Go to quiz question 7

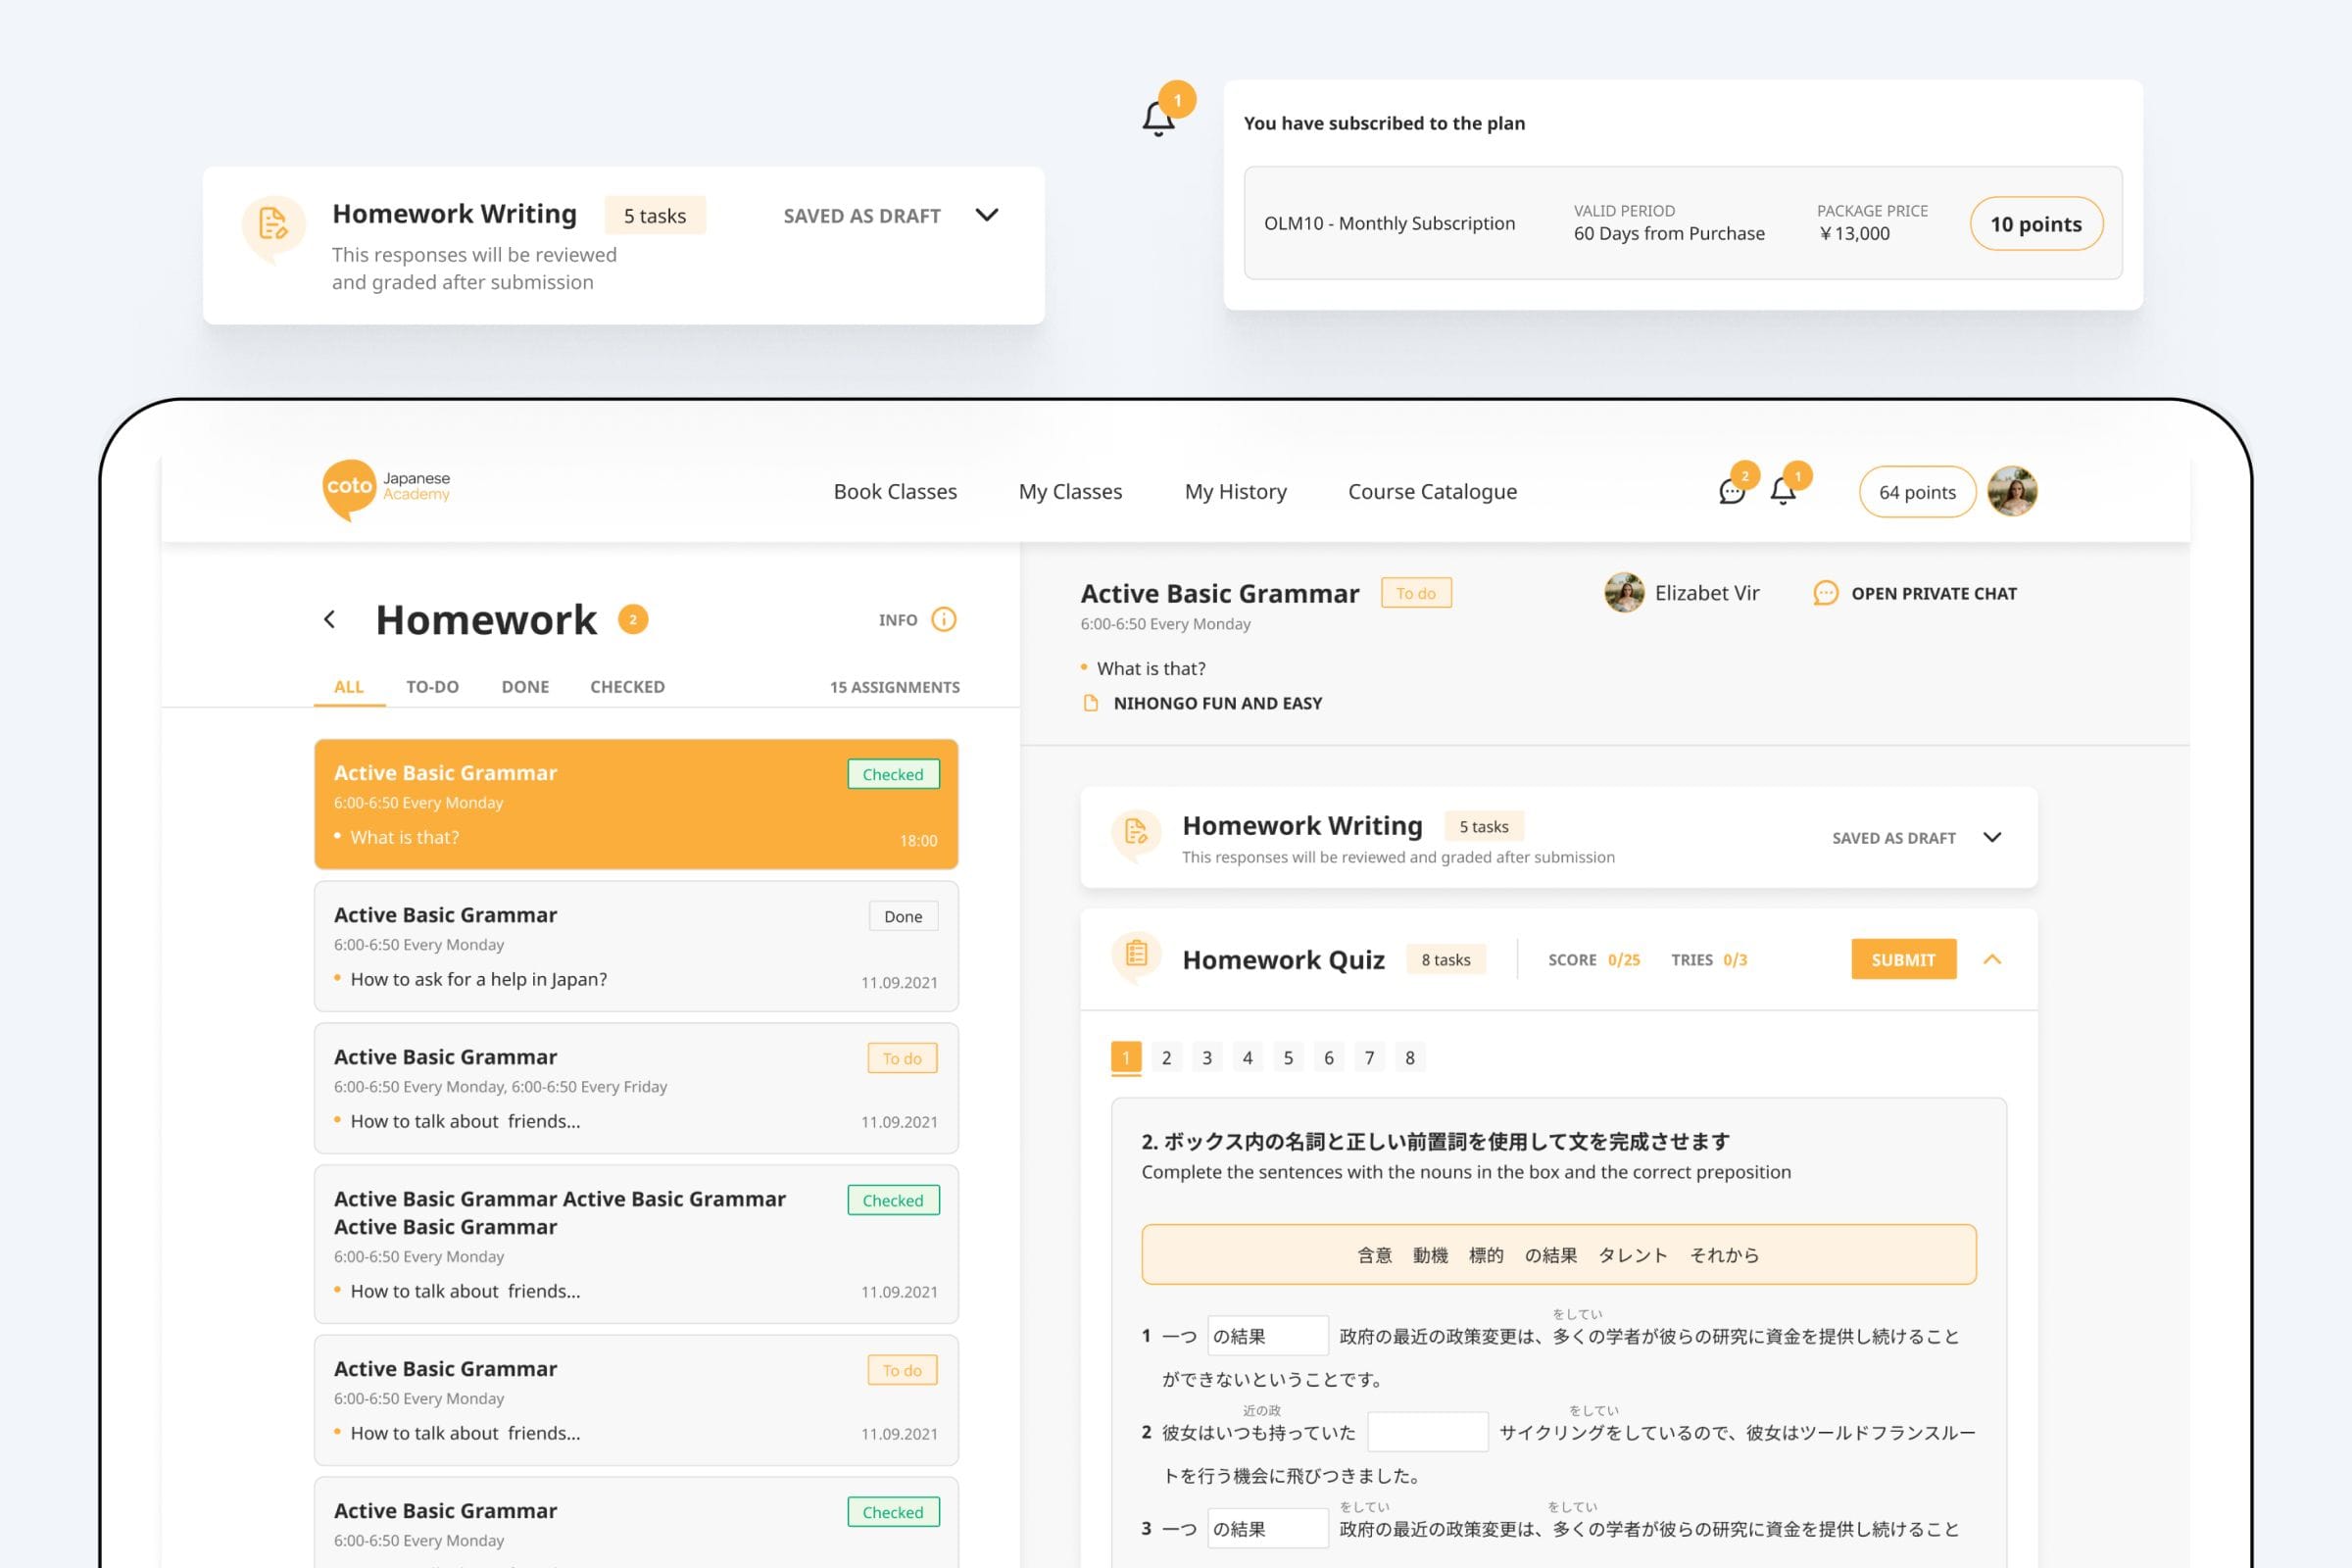coord(1369,1057)
